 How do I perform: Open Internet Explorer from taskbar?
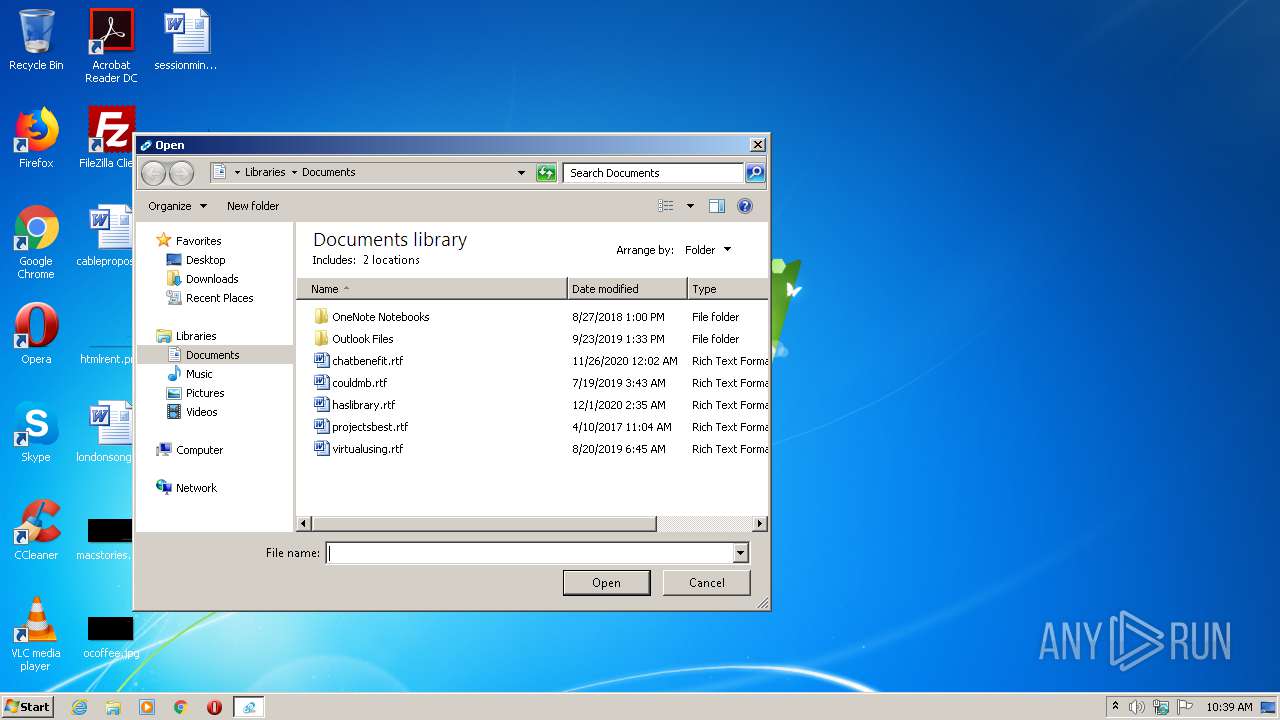pos(79,707)
